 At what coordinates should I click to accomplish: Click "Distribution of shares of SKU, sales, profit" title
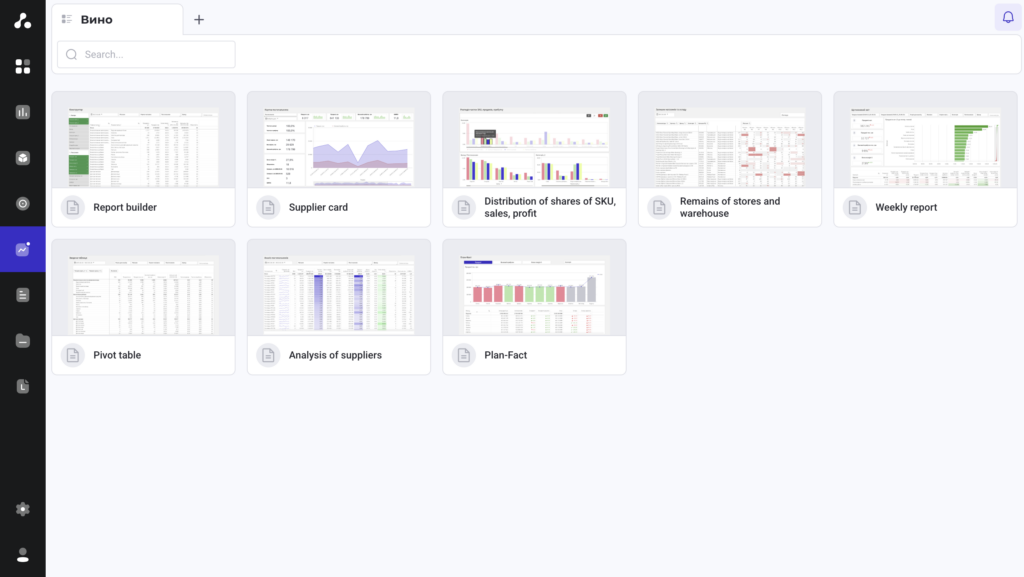click(x=550, y=208)
